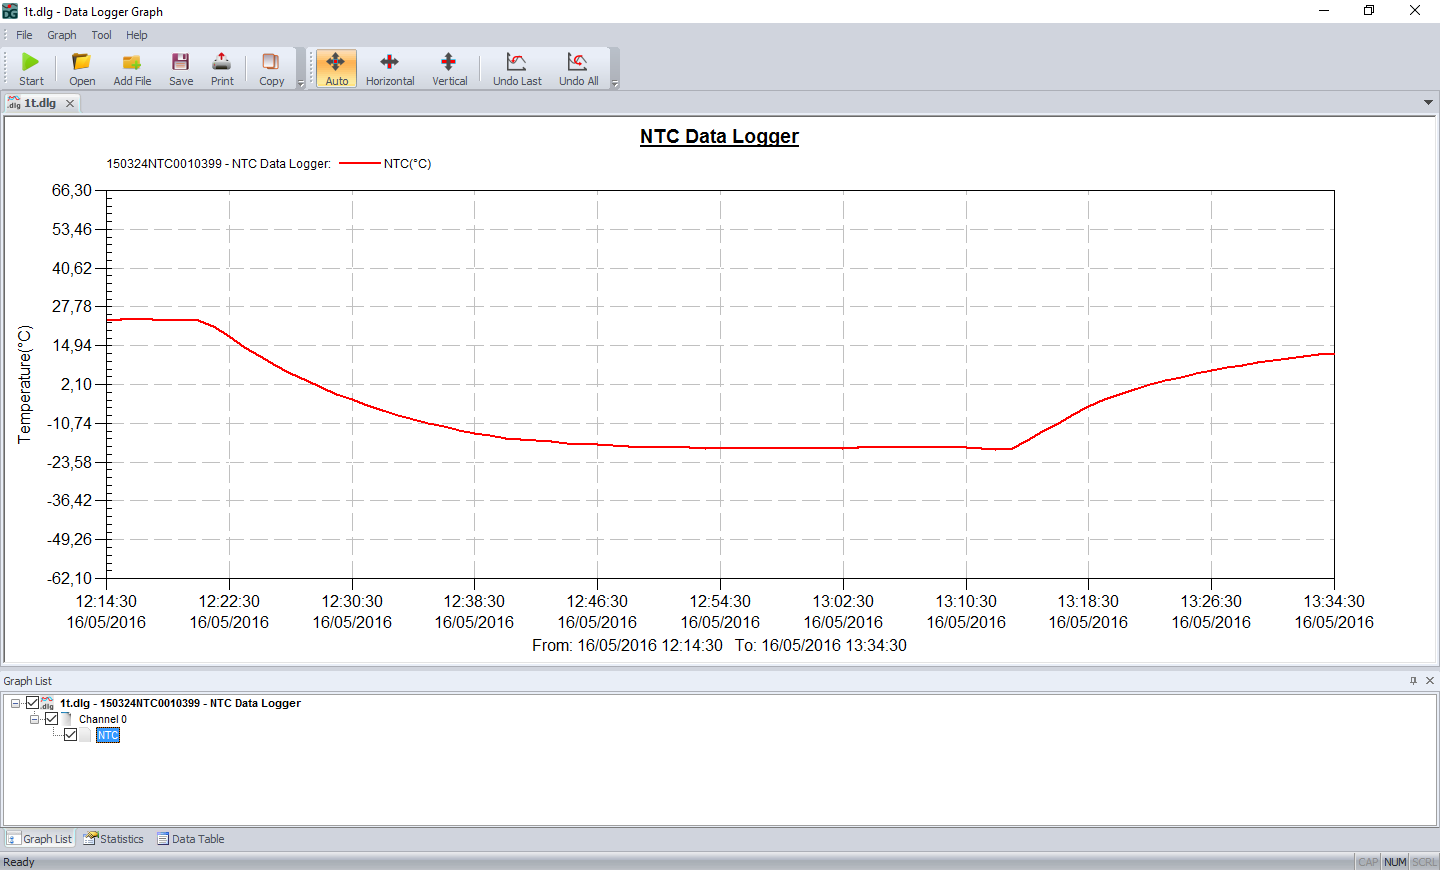Image resolution: width=1440 pixels, height=870 pixels.
Task: Switch zoom mode to Horizontal
Action: coord(389,68)
